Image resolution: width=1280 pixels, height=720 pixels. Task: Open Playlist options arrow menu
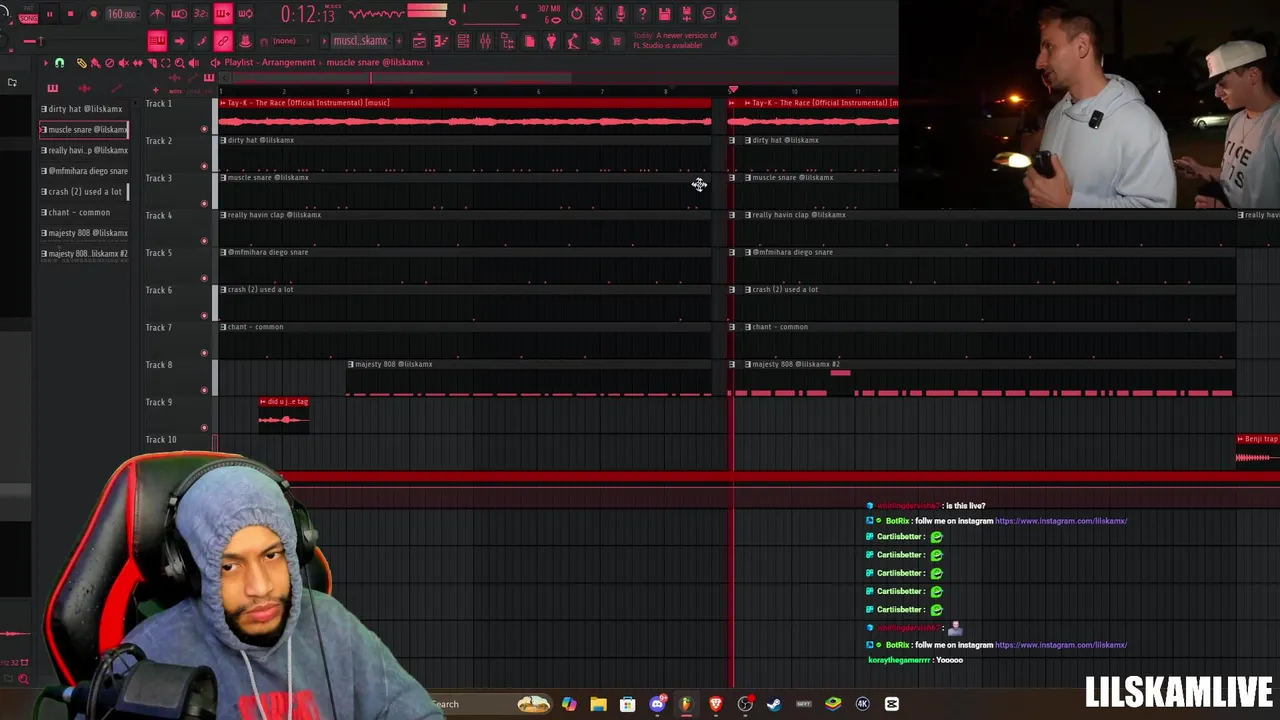pos(46,62)
